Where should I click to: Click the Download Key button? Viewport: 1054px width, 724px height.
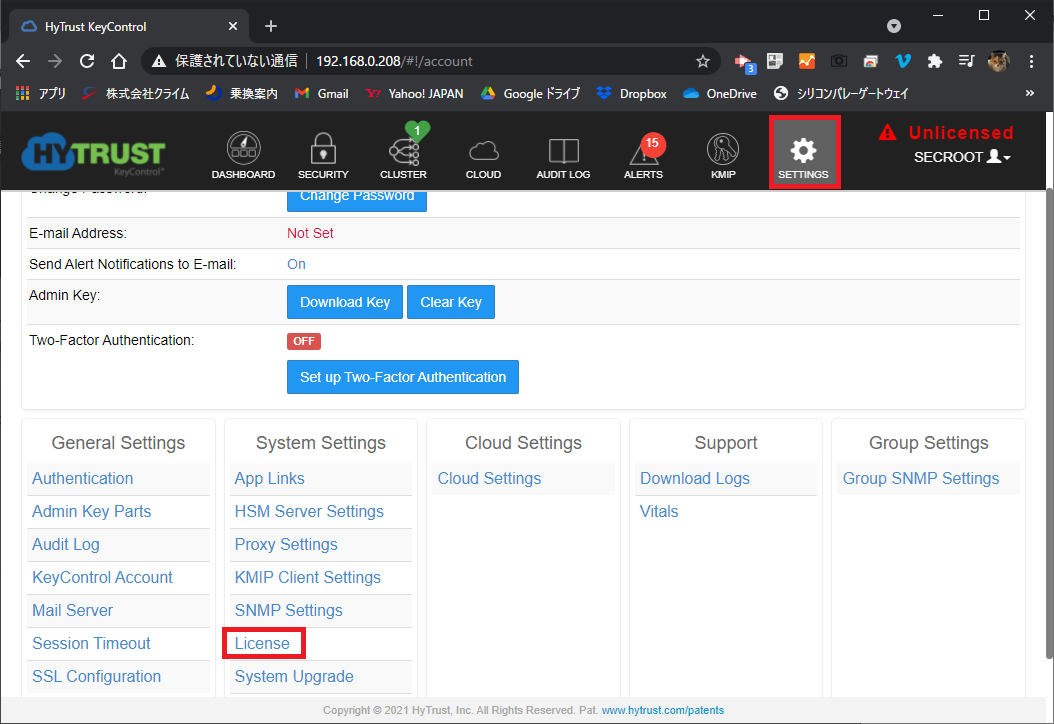[345, 302]
